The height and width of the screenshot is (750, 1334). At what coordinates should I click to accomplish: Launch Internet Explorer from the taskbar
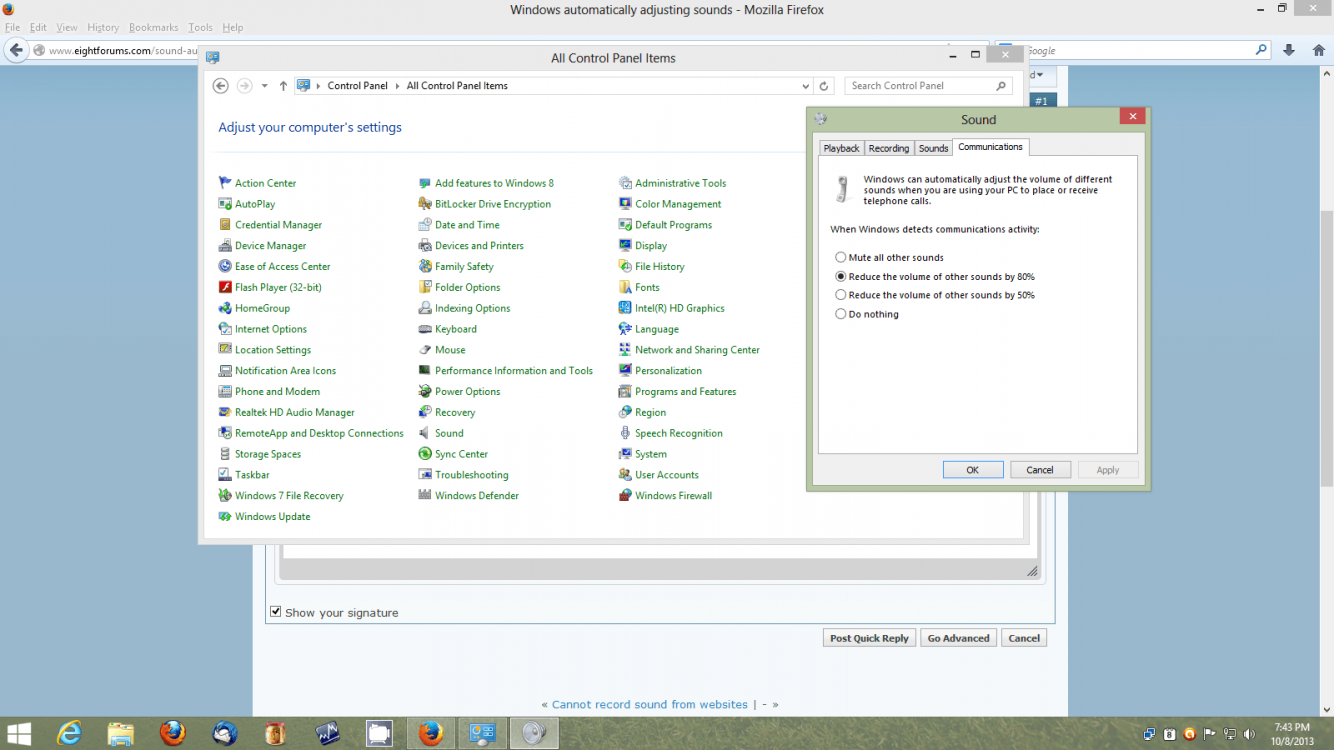click(x=69, y=733)
